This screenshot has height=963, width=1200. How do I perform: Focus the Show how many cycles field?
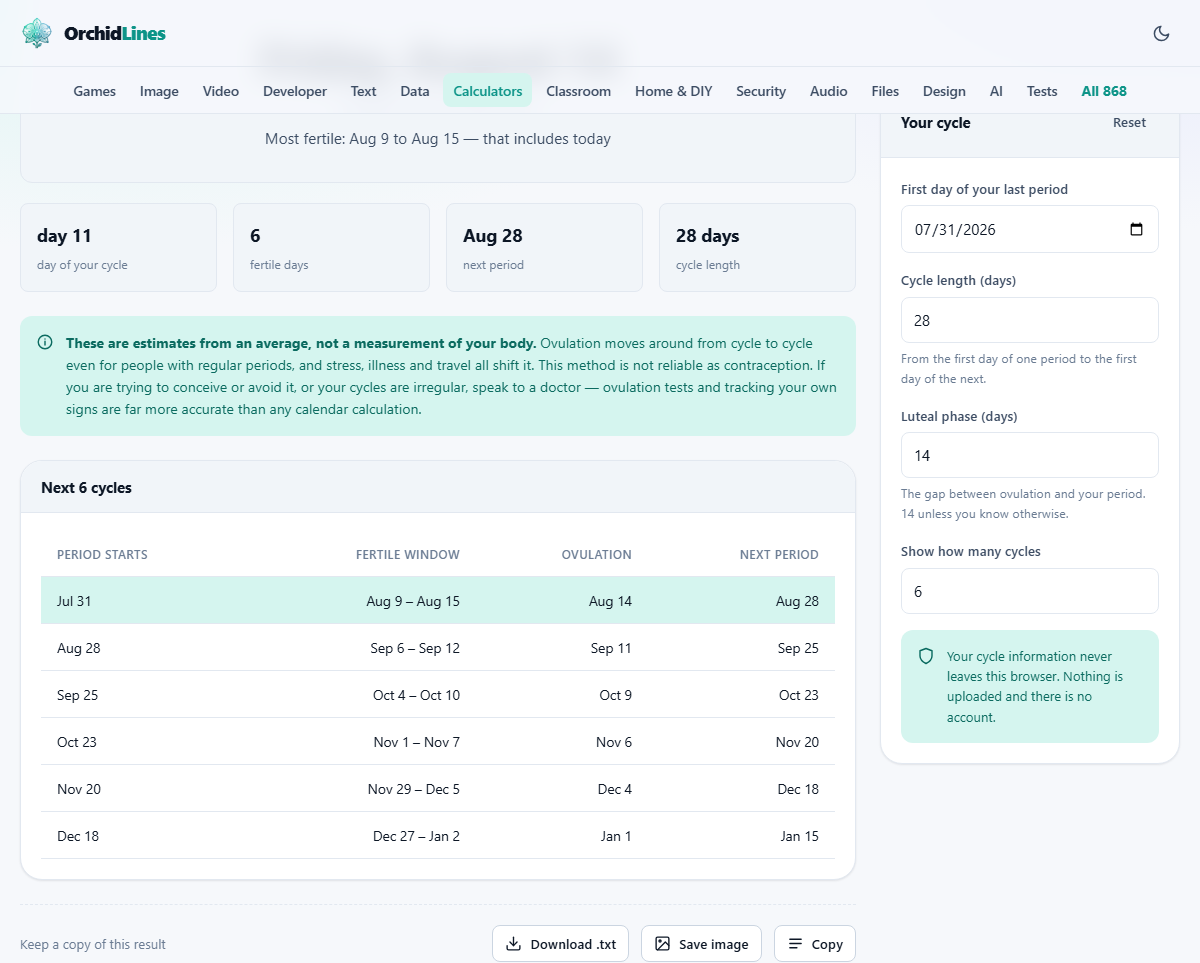(1030, 591)
